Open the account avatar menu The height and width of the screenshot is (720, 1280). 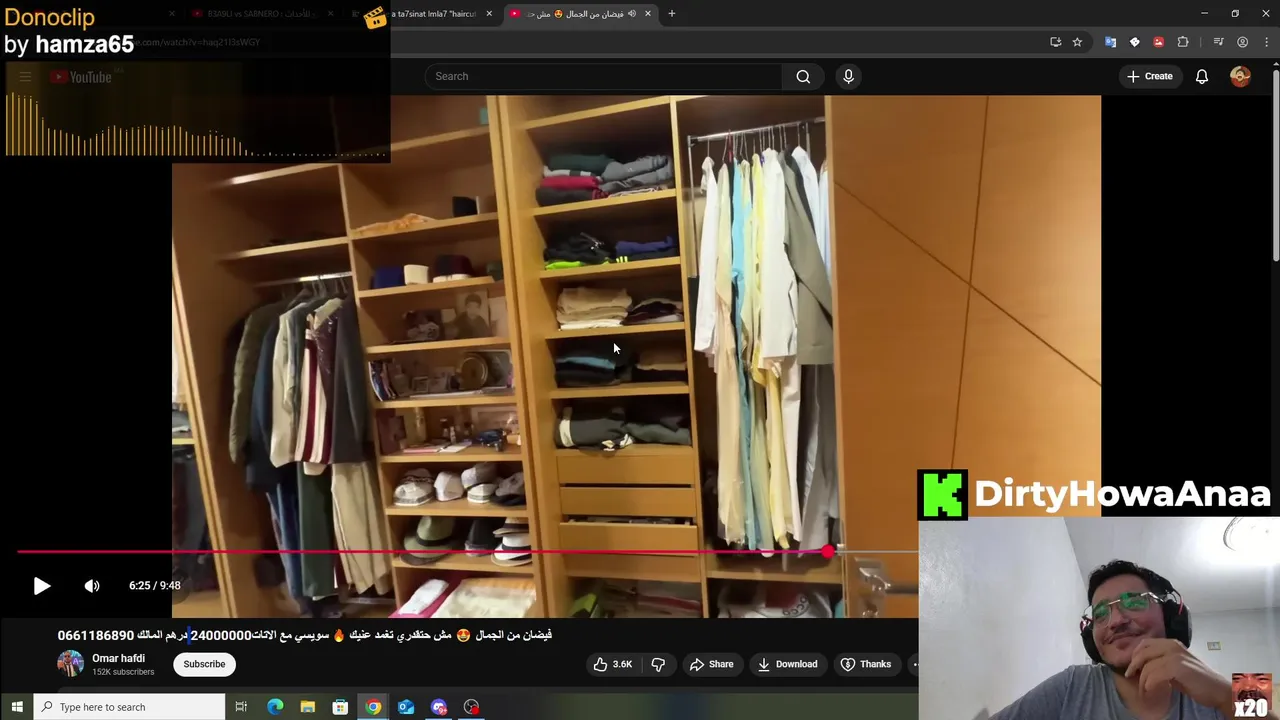(x=1240, y=76)
